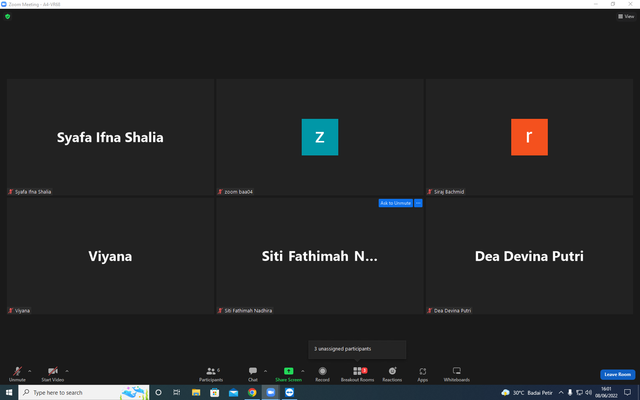Click the Windows taskbar search box
This screenshot has height=400, width=640.
[x=84, y=392]
